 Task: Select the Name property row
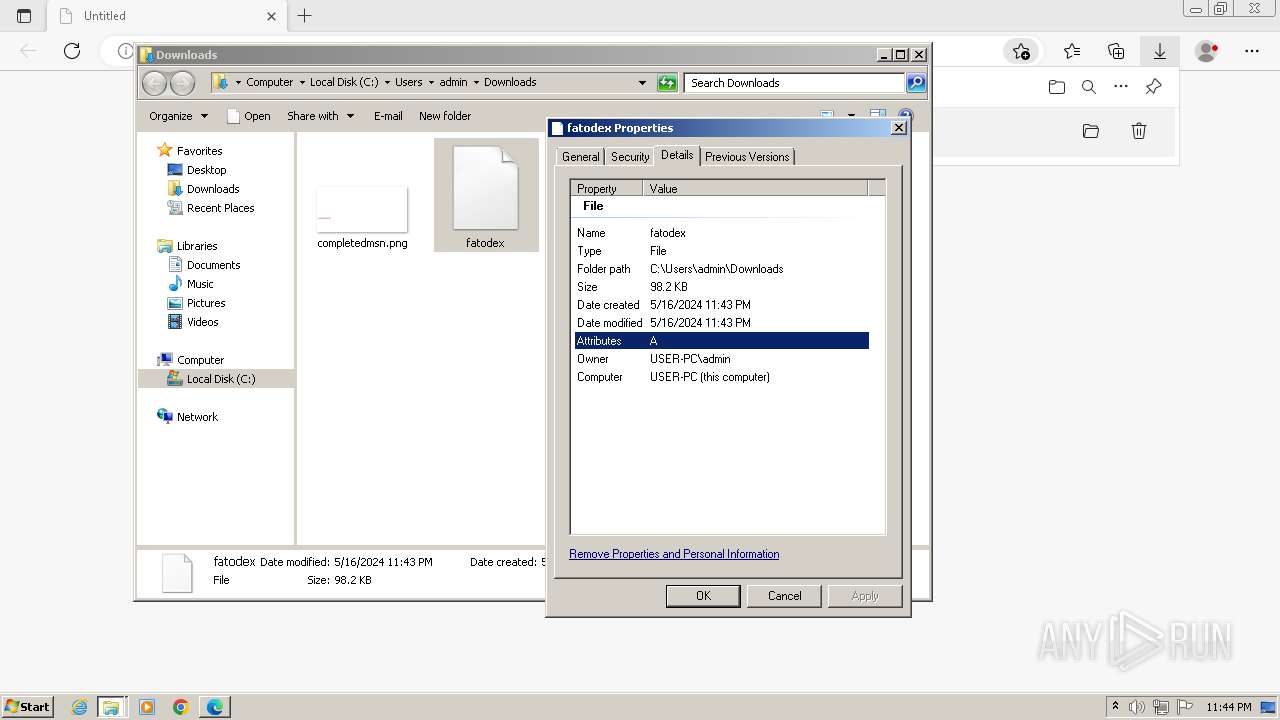[722, 233]
